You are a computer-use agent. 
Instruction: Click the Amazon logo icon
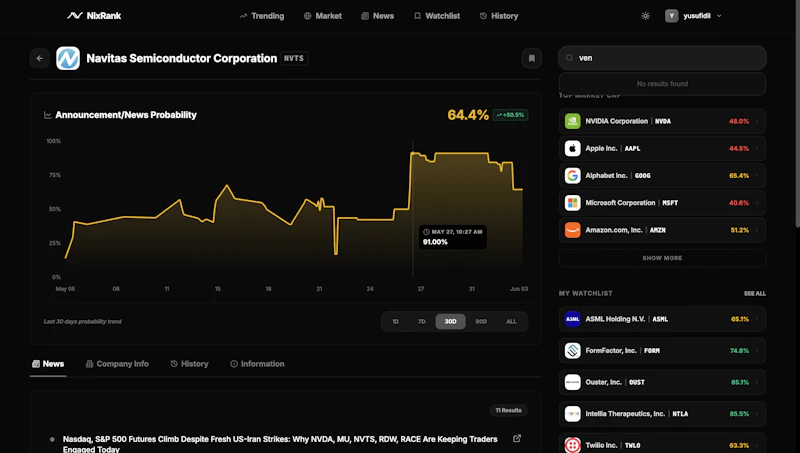(572, 230)
